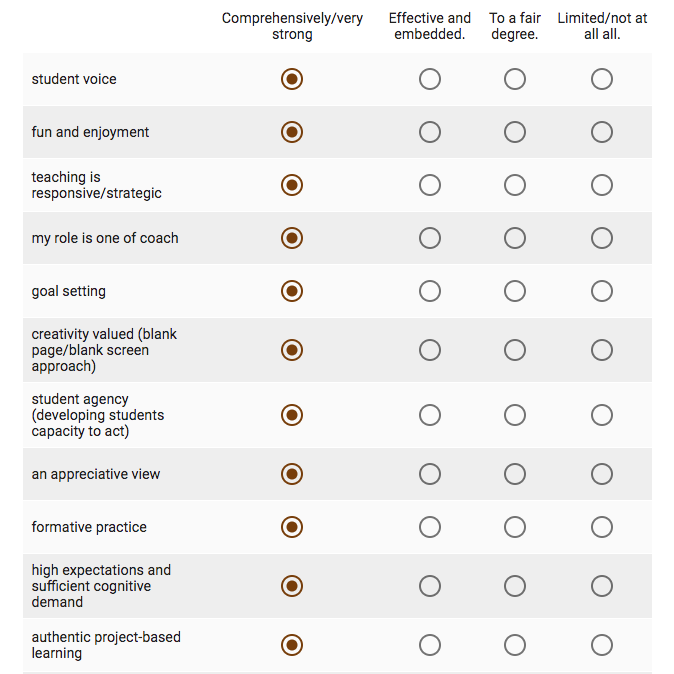Select 'Effective and embedded' for an appreciative view
The height and width of the screenshot is (674, 674).
click(430, 474)
